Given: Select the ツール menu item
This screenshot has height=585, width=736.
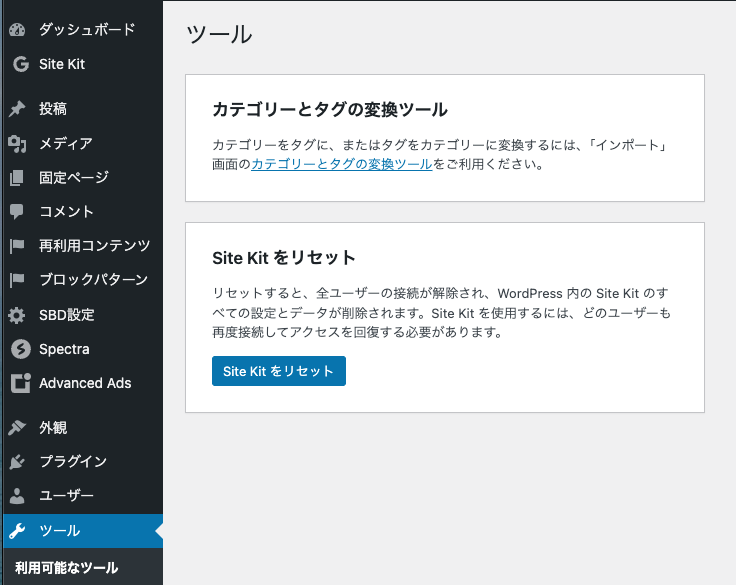Looking at the screenshot, I should click(83, 531).
